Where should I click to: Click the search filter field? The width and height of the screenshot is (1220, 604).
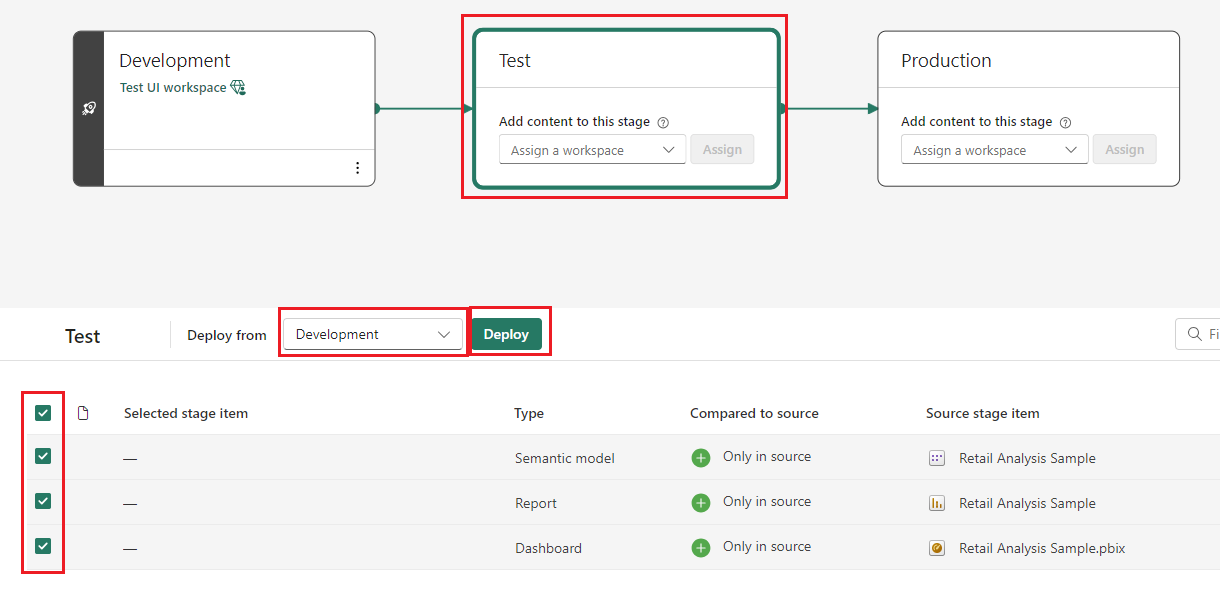(1197, 334)
